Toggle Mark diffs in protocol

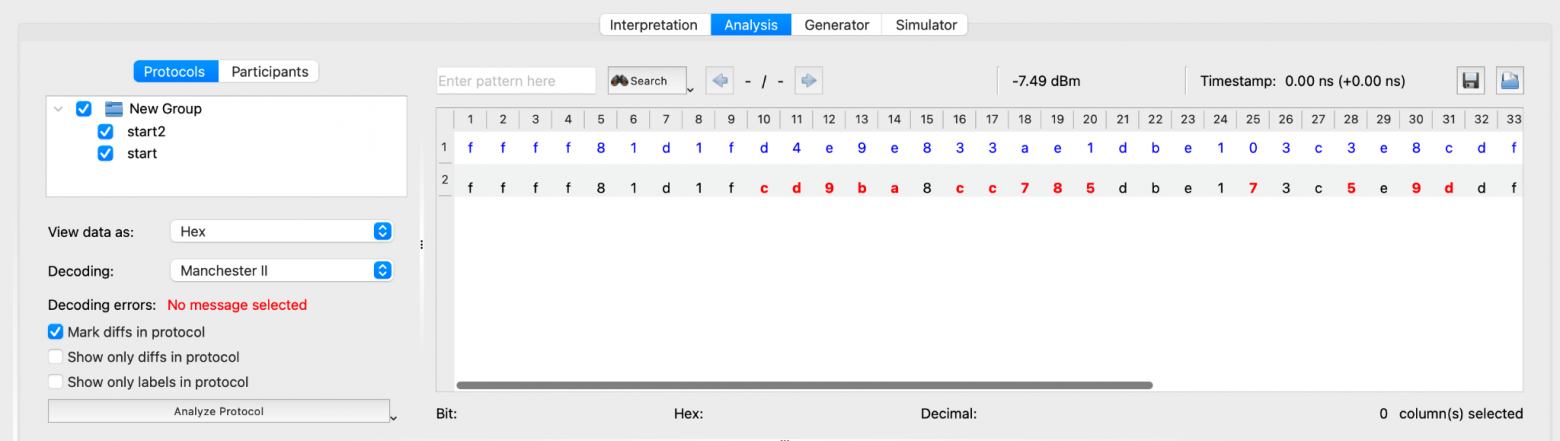(56, 332)
